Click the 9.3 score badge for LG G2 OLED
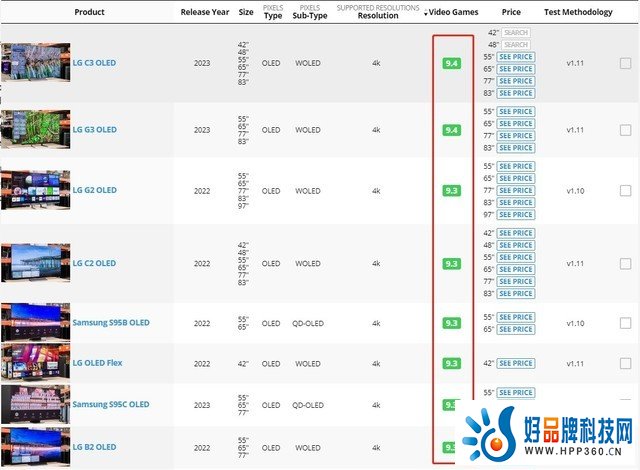The image size is (640, 470). click(452, 191)
